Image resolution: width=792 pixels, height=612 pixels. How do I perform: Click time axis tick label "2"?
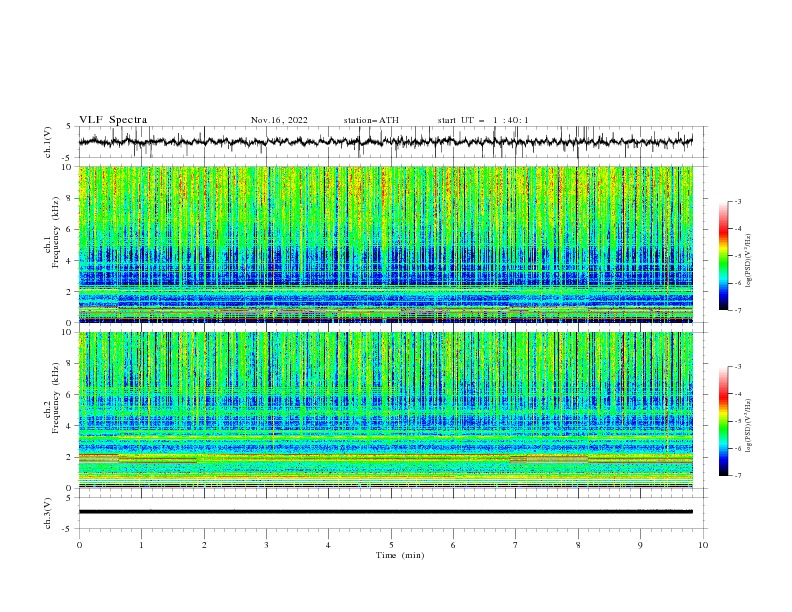coord(204,545)
